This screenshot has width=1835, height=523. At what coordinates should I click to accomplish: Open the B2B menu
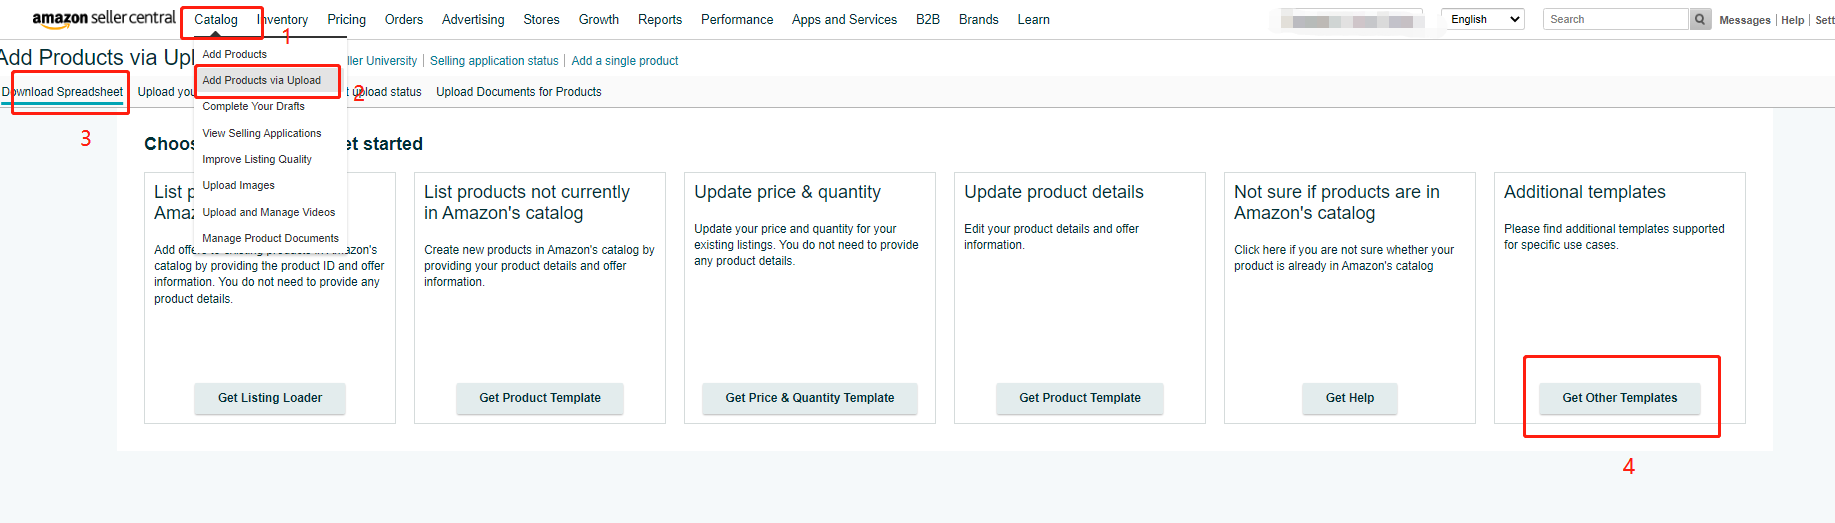[928, 19]
